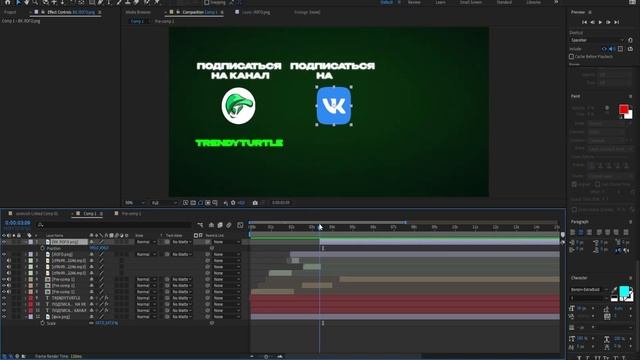Open the composition mini-flowchart icon in timeline

click(200, 225)
